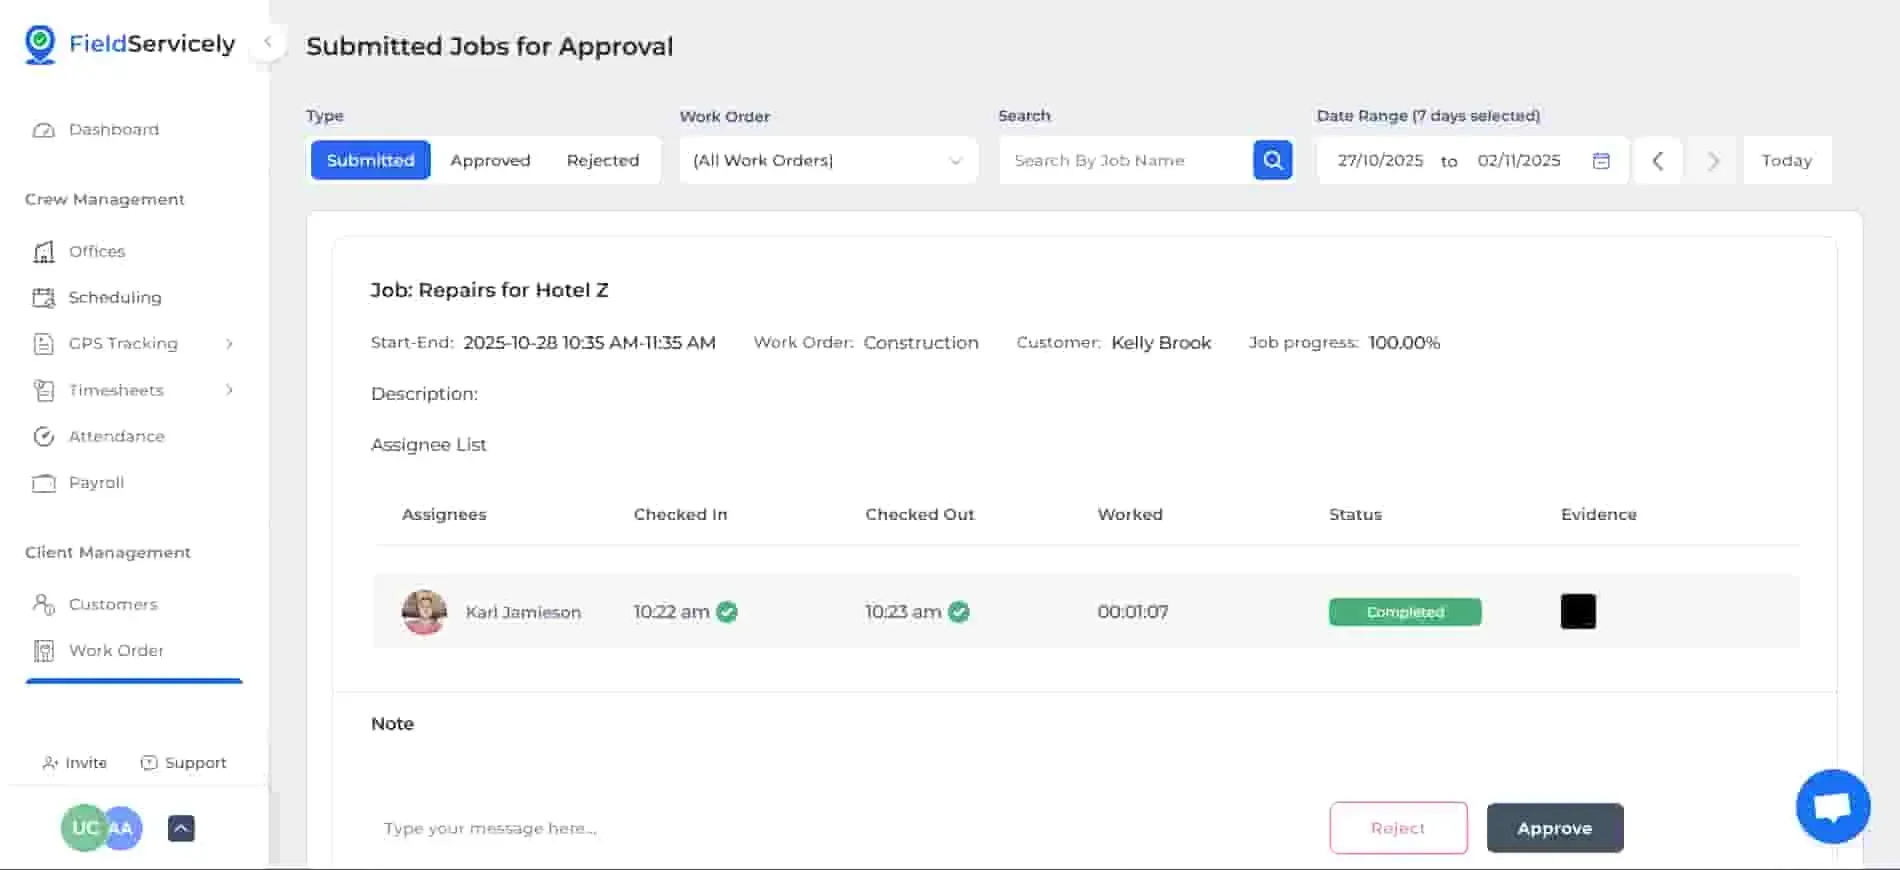Navigate to Payroll in the sidebar
The height and width of the screenshot is (870, 1900).
tap(96, 482)
